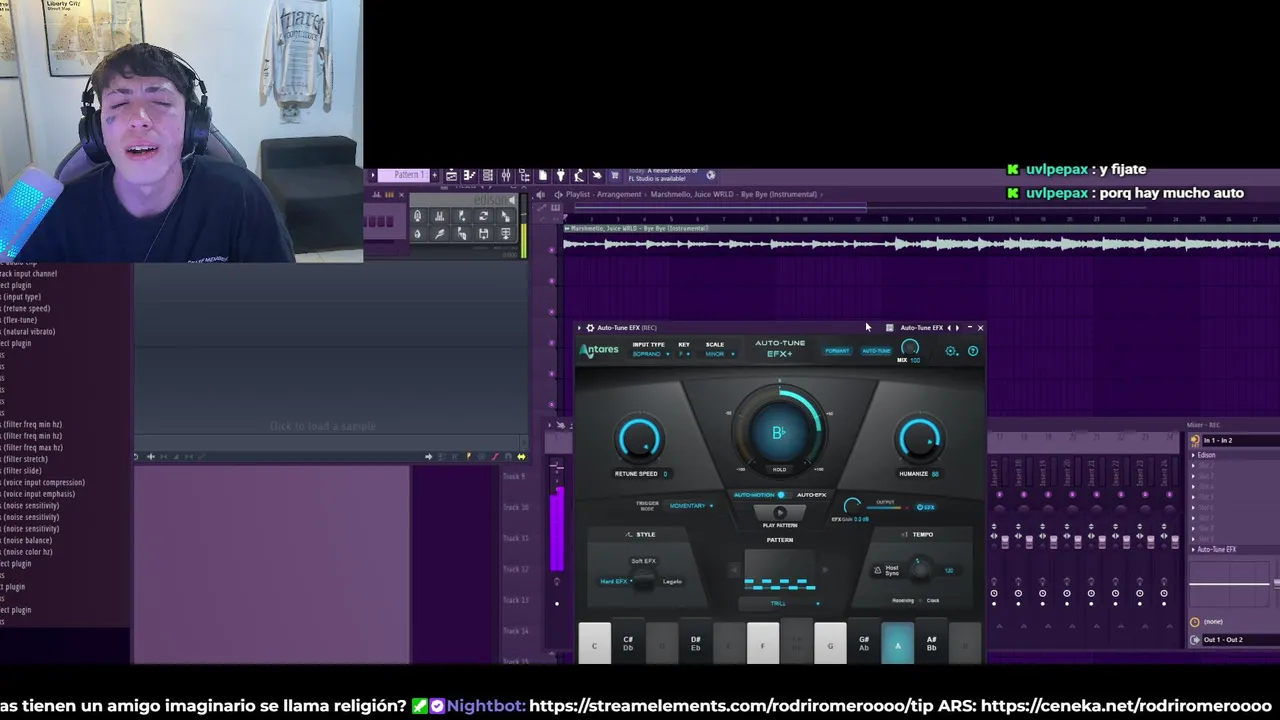Click the Play Pattern button
The height and width of the screenshot is (720, 1280).
[780, 513]
